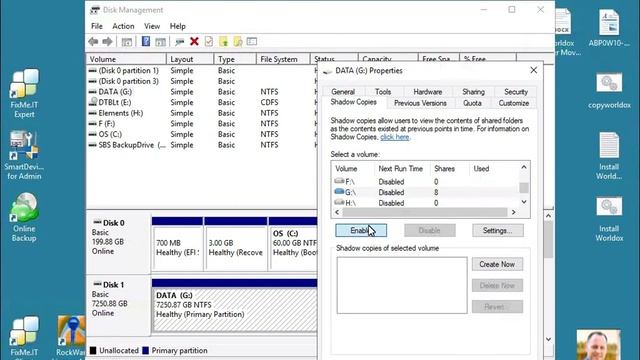Select the G:\ drive icon in volume list

(x=339, y=192)
